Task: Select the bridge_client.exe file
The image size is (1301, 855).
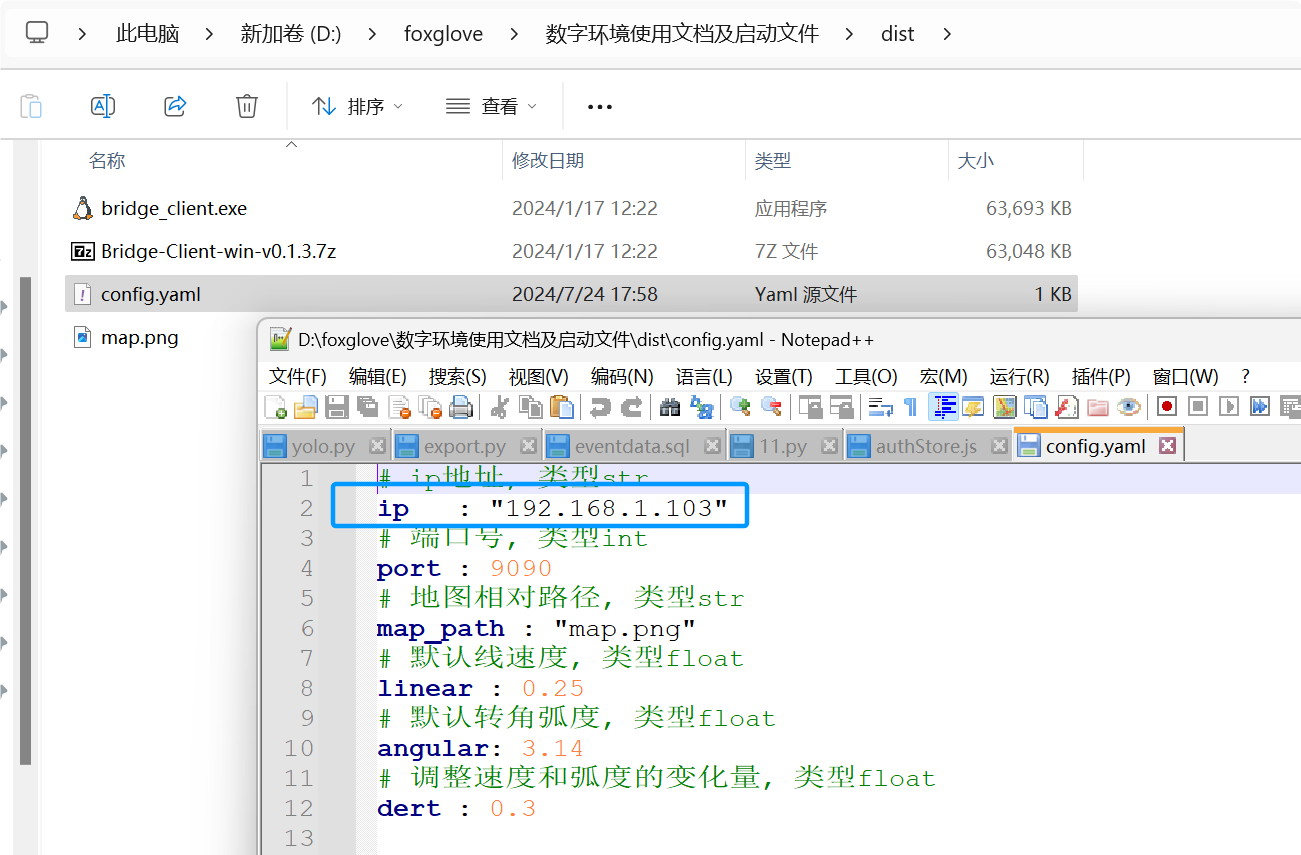Action: tap(174, 208)
